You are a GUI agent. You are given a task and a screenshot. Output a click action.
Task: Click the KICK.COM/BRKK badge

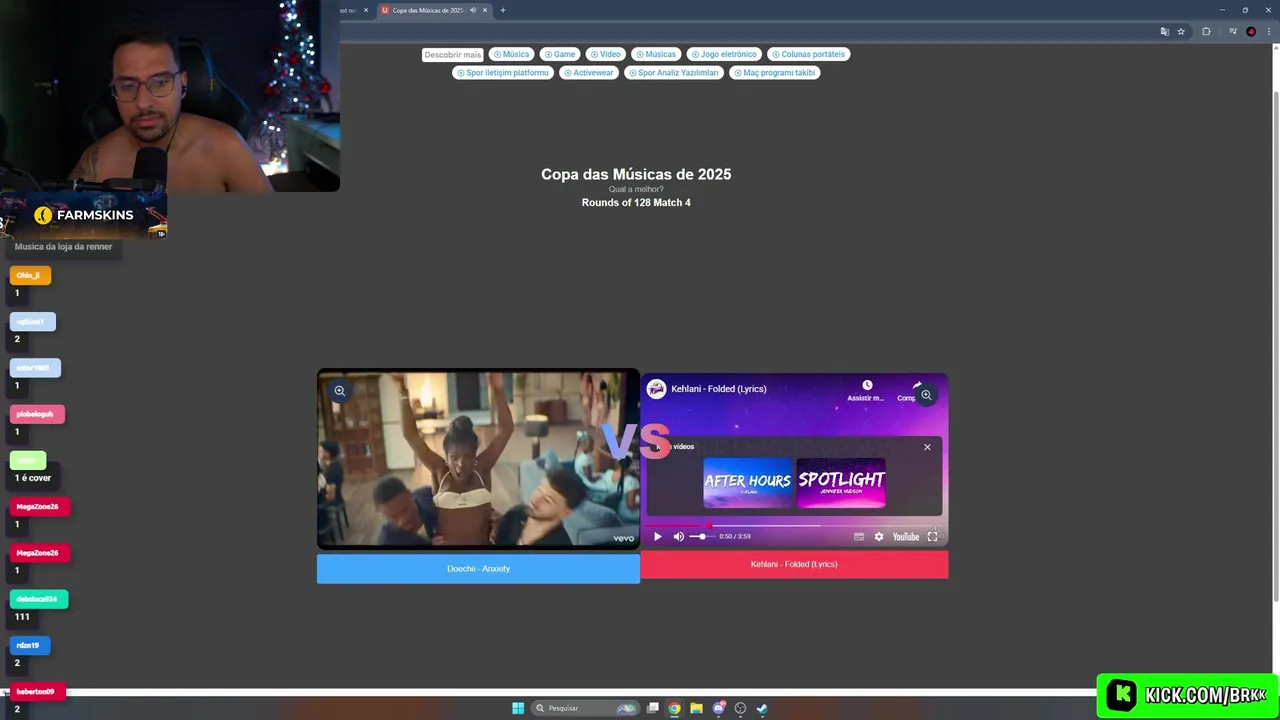pyautogui.click(x=1187, y=695)
